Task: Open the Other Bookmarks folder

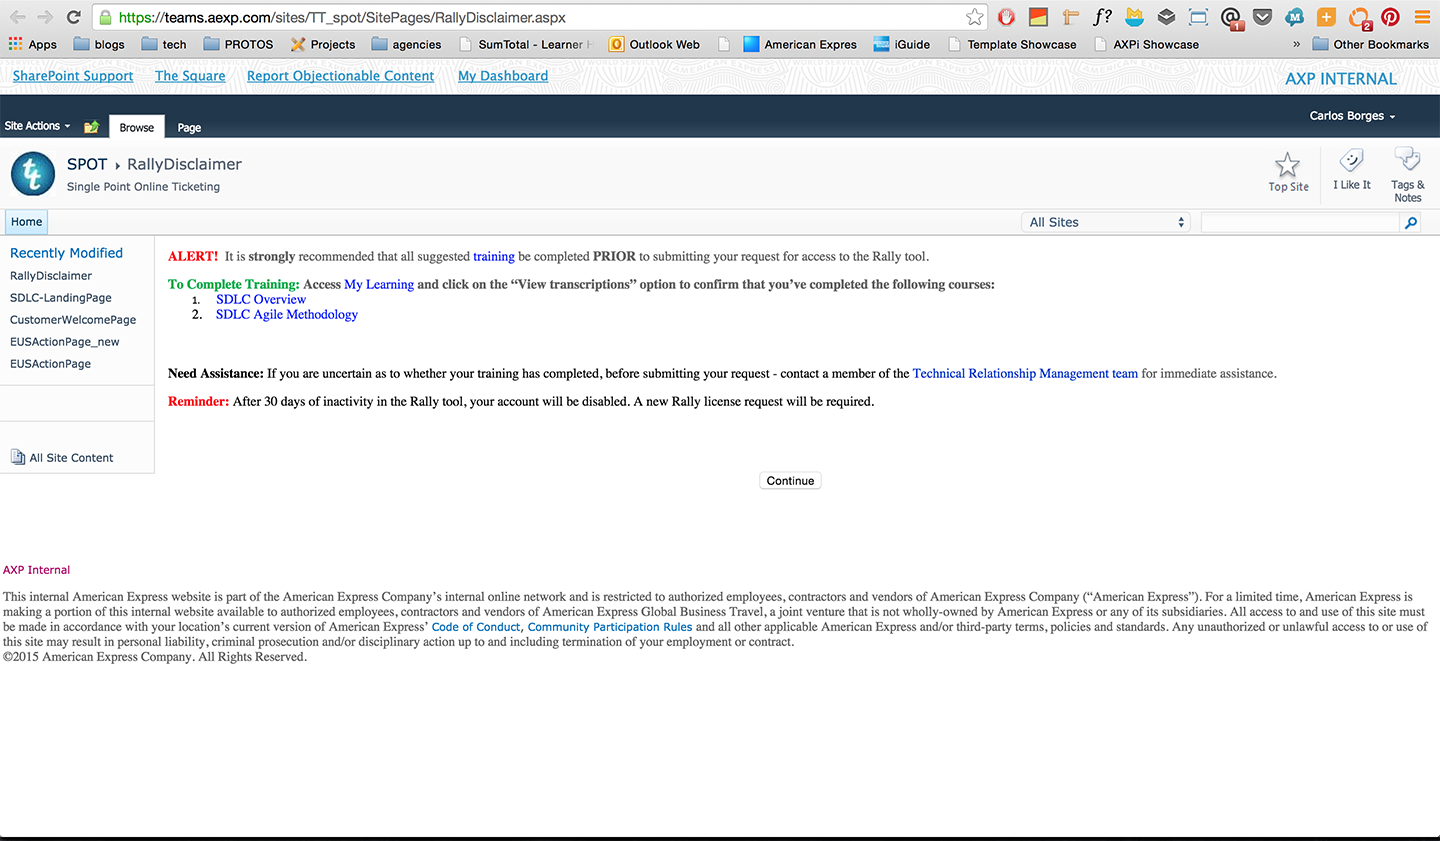Action: pos(1370,44)
